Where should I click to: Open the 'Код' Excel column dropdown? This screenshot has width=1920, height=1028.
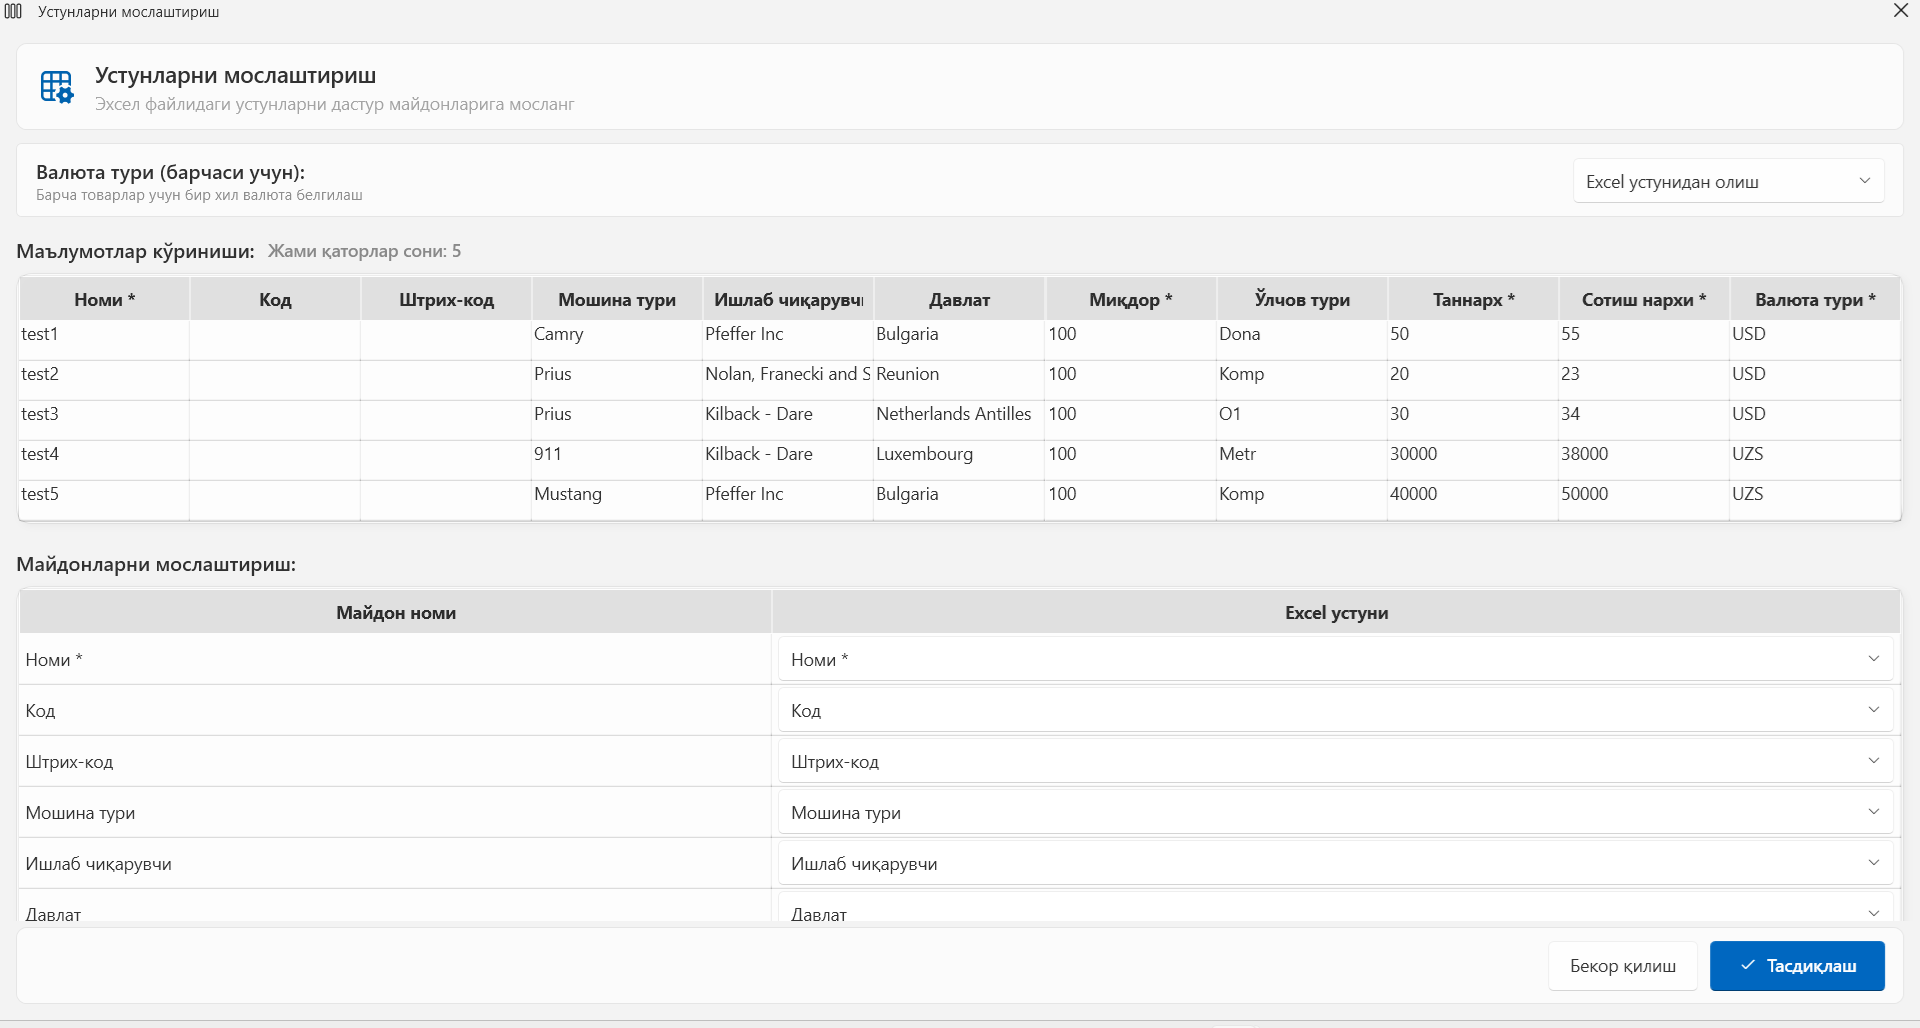coord(1336,710)
